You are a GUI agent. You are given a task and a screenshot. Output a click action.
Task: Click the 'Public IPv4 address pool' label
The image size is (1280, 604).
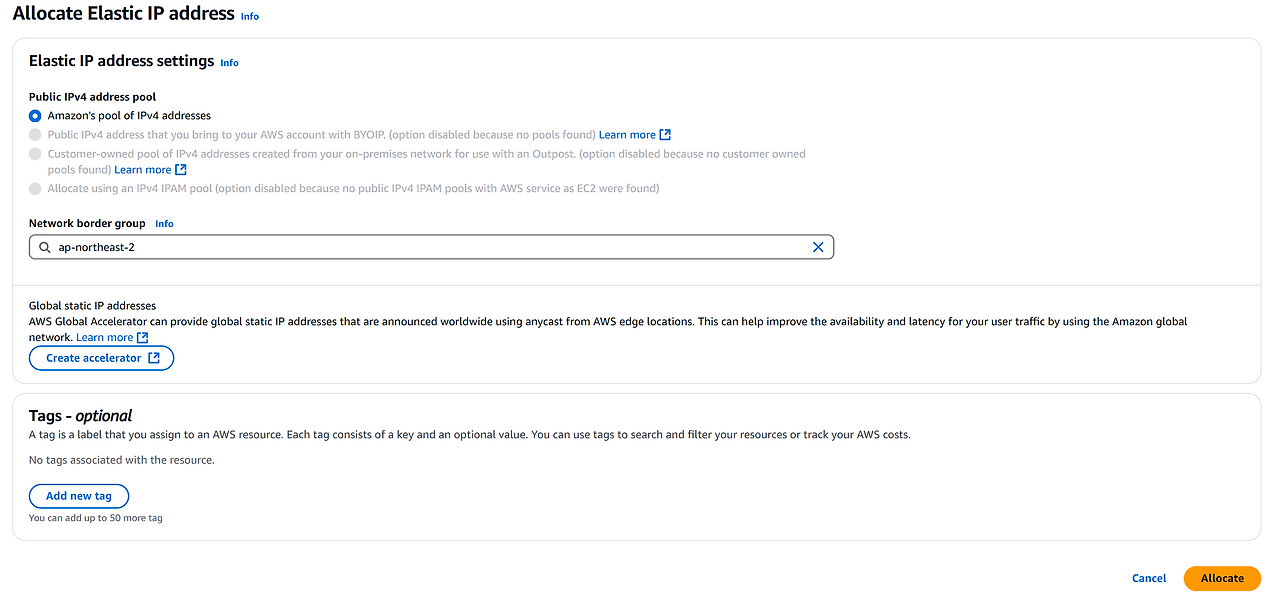pos(92,97)
